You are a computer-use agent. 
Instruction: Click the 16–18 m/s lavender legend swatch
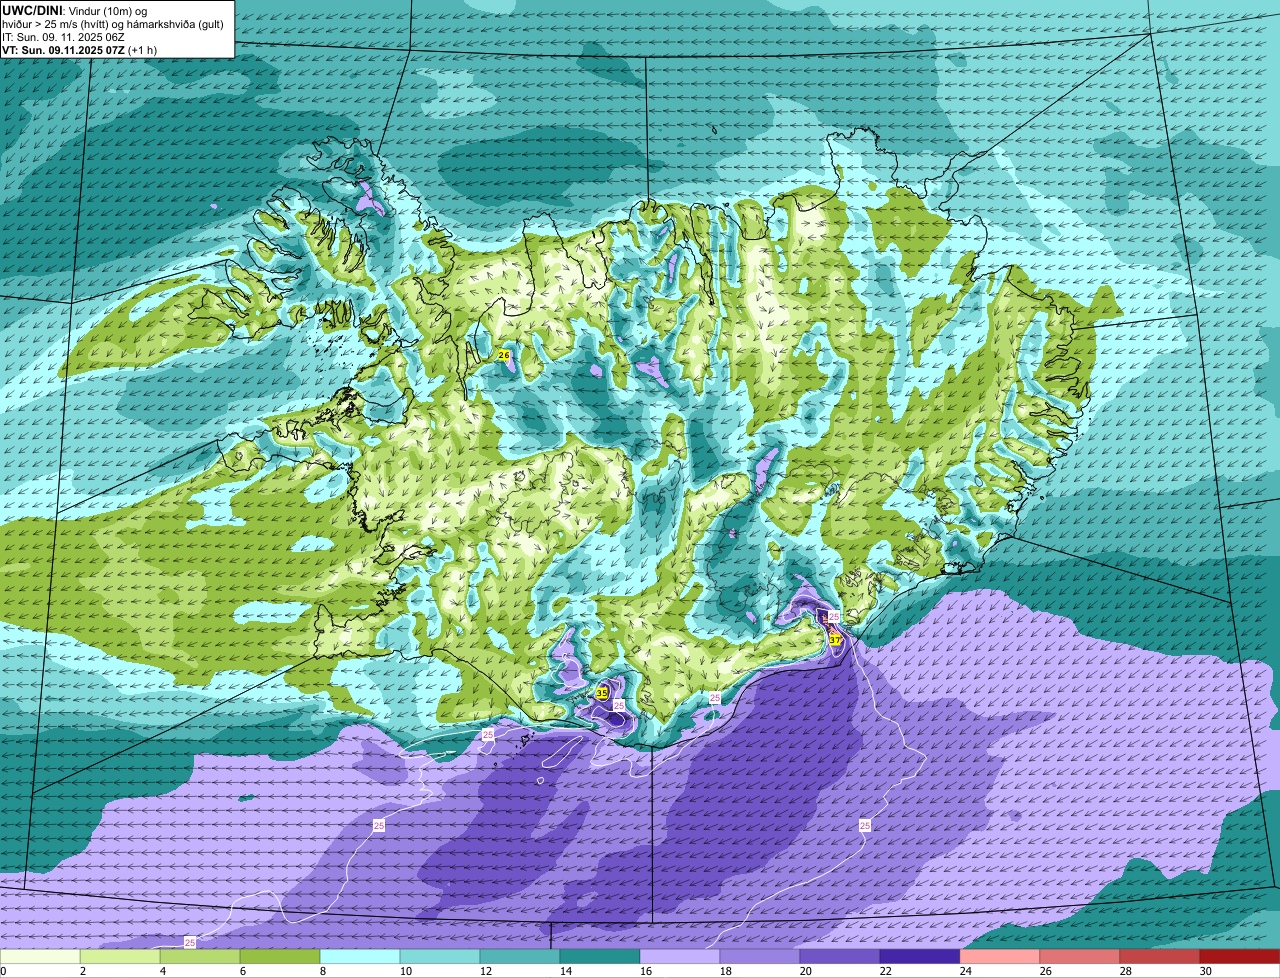pyautogui.click(x=681, y=956)
